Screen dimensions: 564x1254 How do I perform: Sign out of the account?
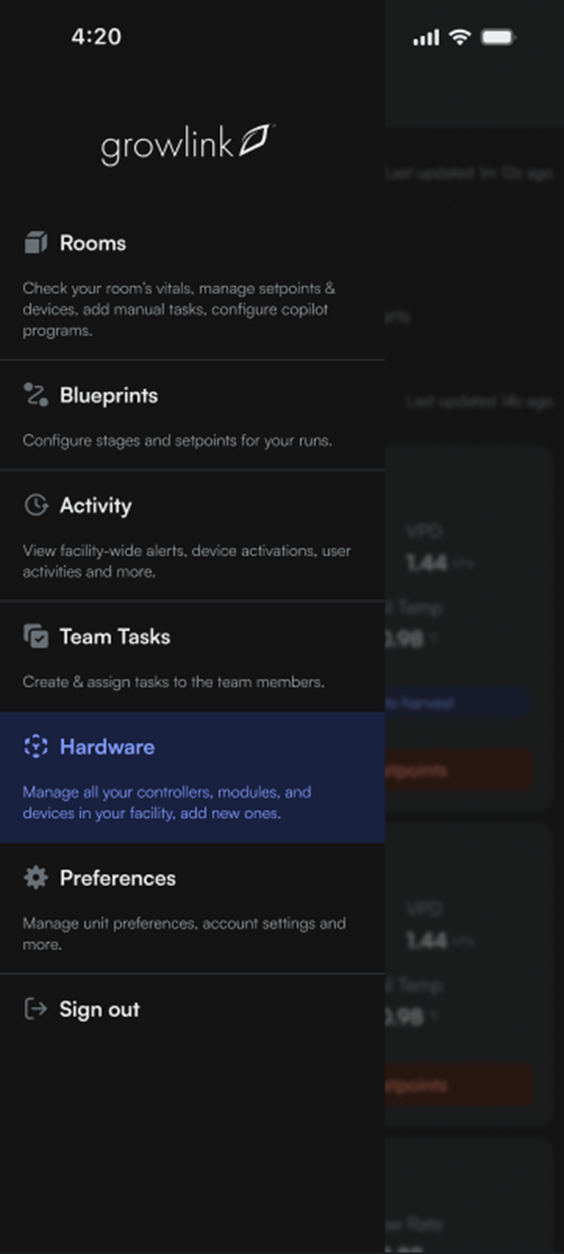pos(192,1009)
